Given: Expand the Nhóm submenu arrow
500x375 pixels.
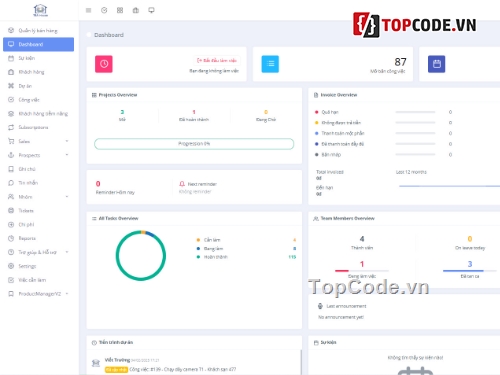Looking at the screenshot, I should click(67, 197).
